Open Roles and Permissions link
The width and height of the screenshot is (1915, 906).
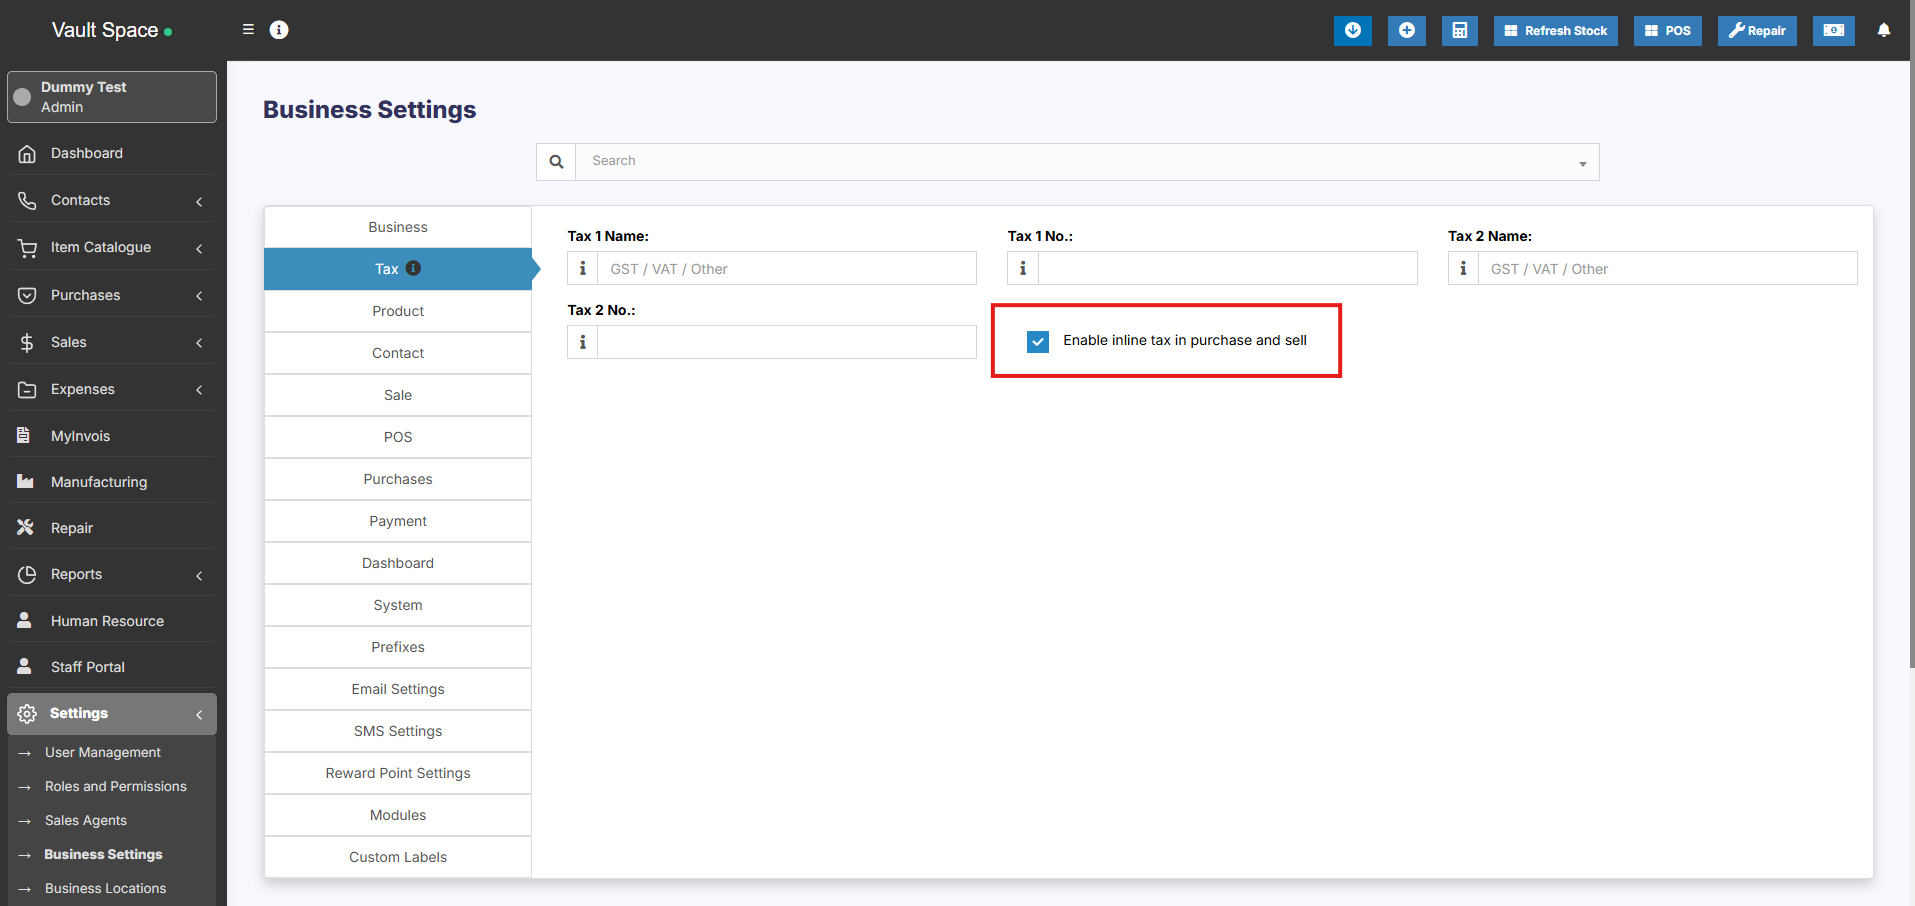(x=115, y=787)
